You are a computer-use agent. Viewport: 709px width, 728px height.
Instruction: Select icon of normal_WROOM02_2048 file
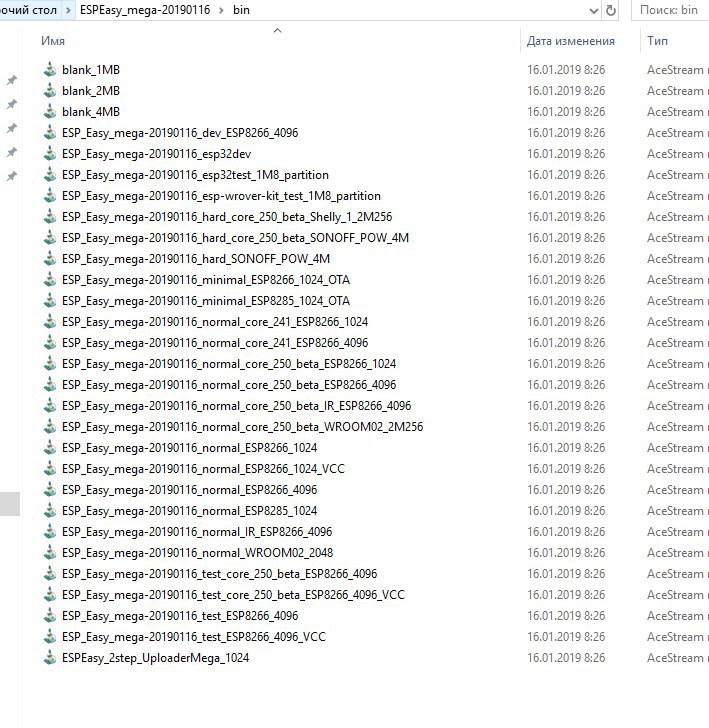point(50,552)
